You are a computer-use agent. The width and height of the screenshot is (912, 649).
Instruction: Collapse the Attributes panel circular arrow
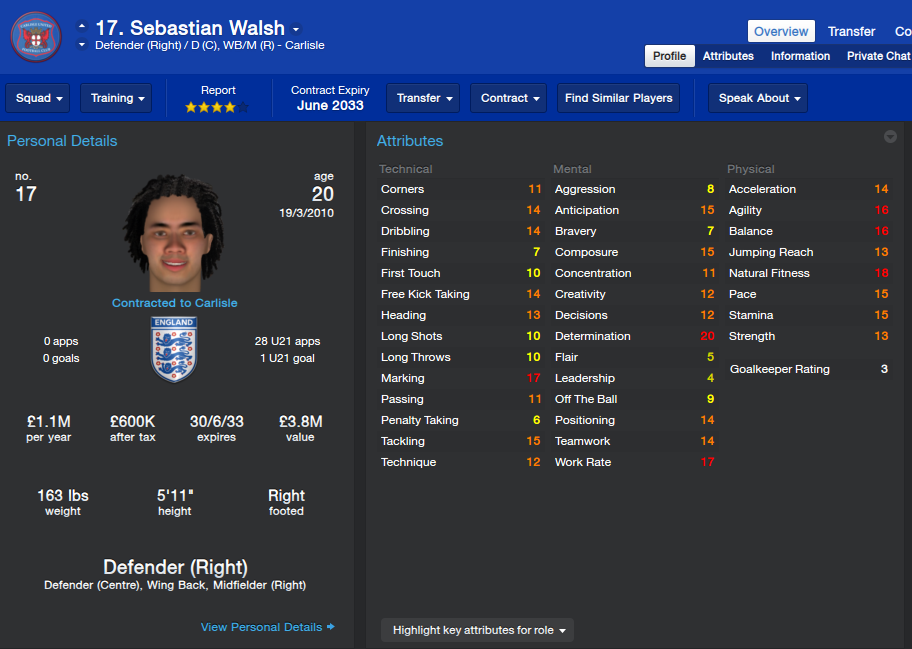pos(890,137)
